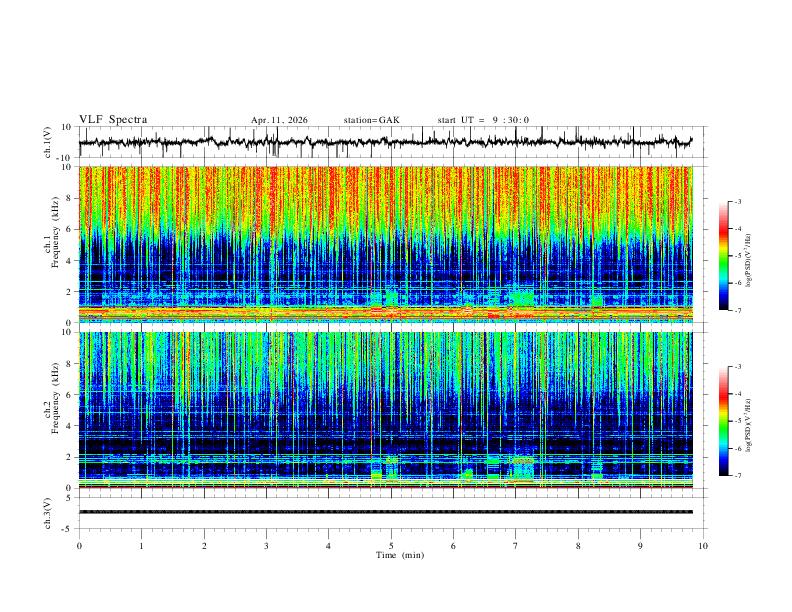Select the log(PSD) label beside ch.1 colorbar

pos(749,260)
